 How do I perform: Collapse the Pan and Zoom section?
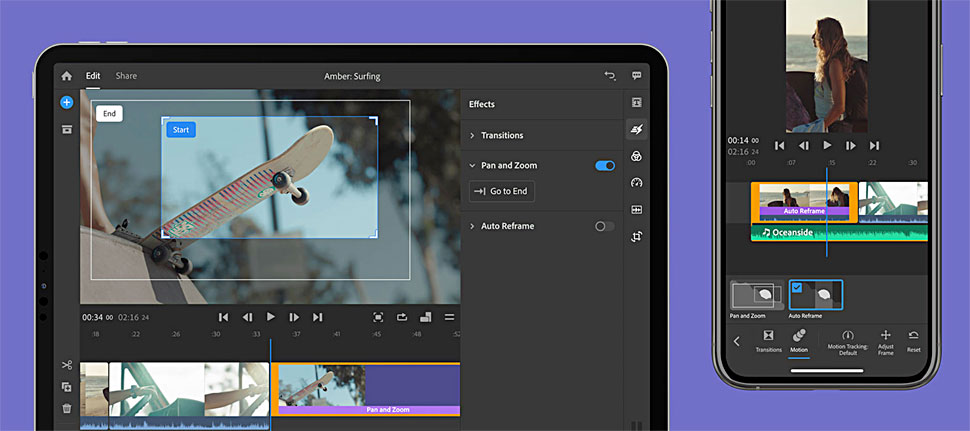(x=472, y=166)
